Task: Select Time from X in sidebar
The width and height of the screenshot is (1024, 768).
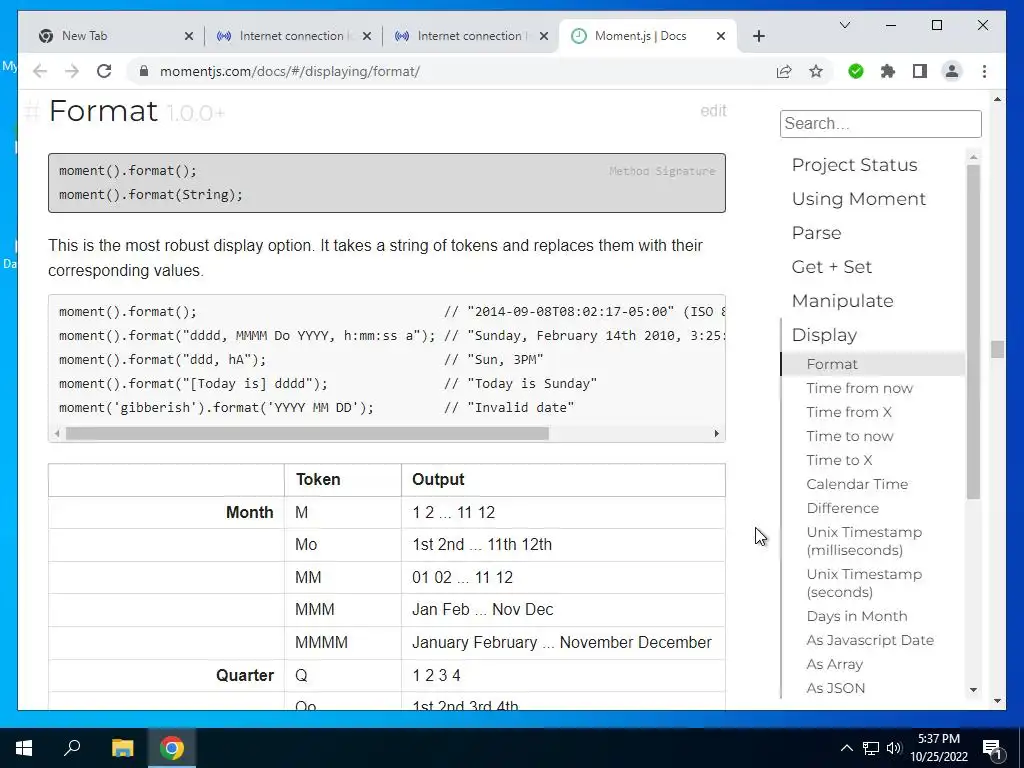Action: [x=849, y=412]
